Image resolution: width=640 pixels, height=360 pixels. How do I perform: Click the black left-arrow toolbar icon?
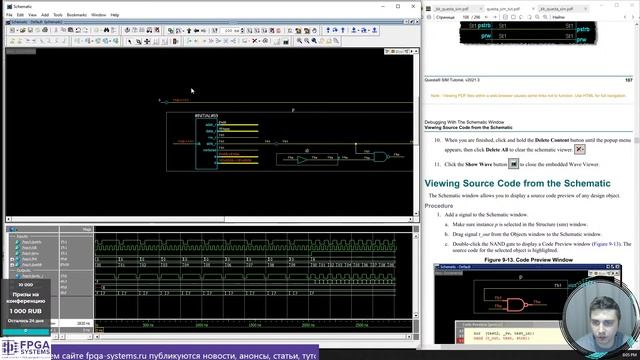pyautogui.click(x=196, y=30)
